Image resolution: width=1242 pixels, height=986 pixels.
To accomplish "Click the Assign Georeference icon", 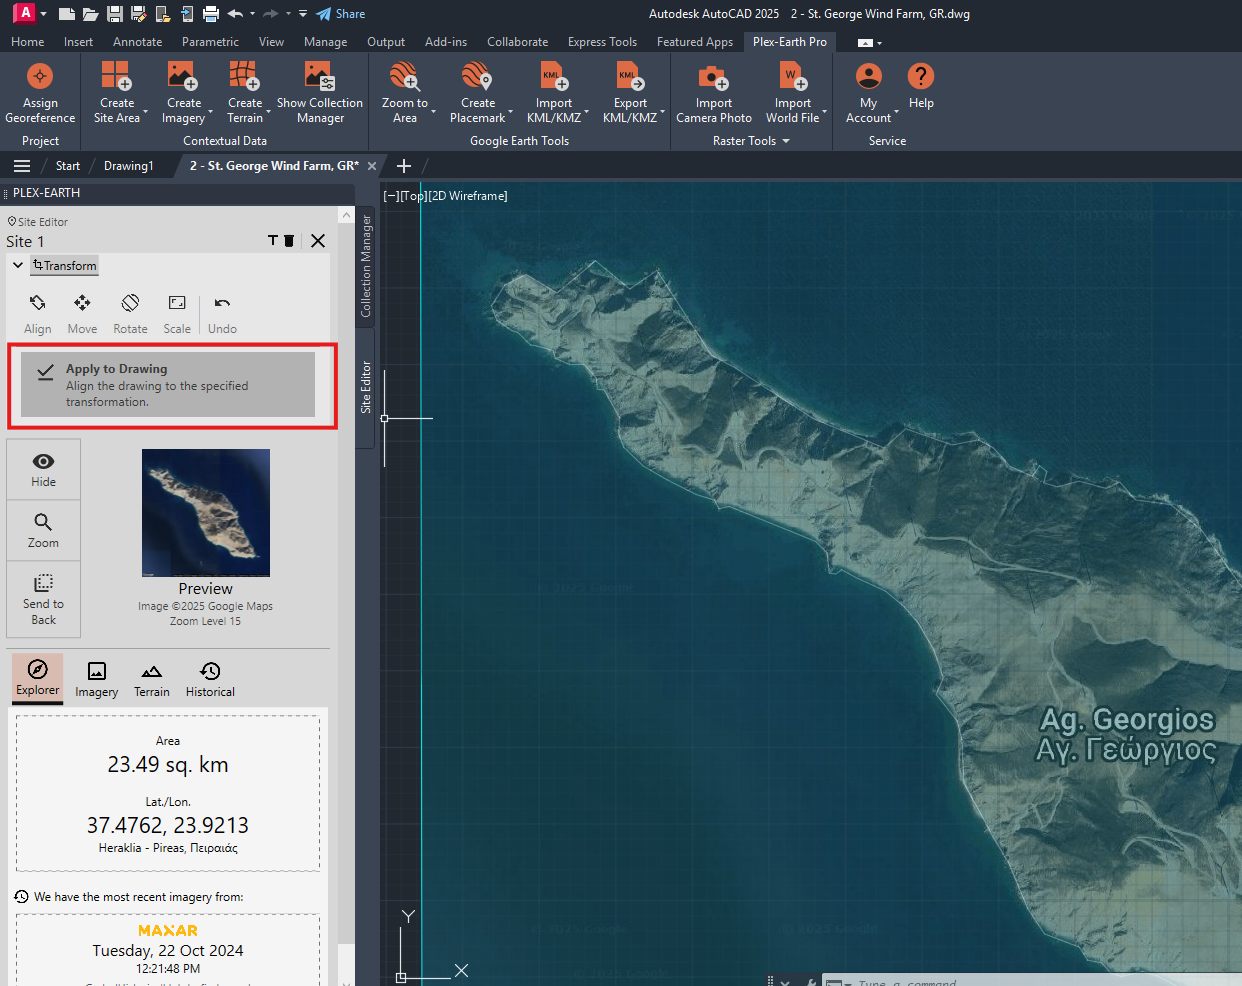I will pyautogui.click(x=40, y=76).
